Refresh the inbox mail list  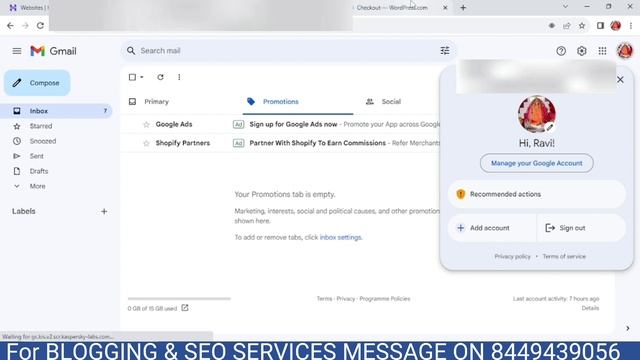coord(160,77)
